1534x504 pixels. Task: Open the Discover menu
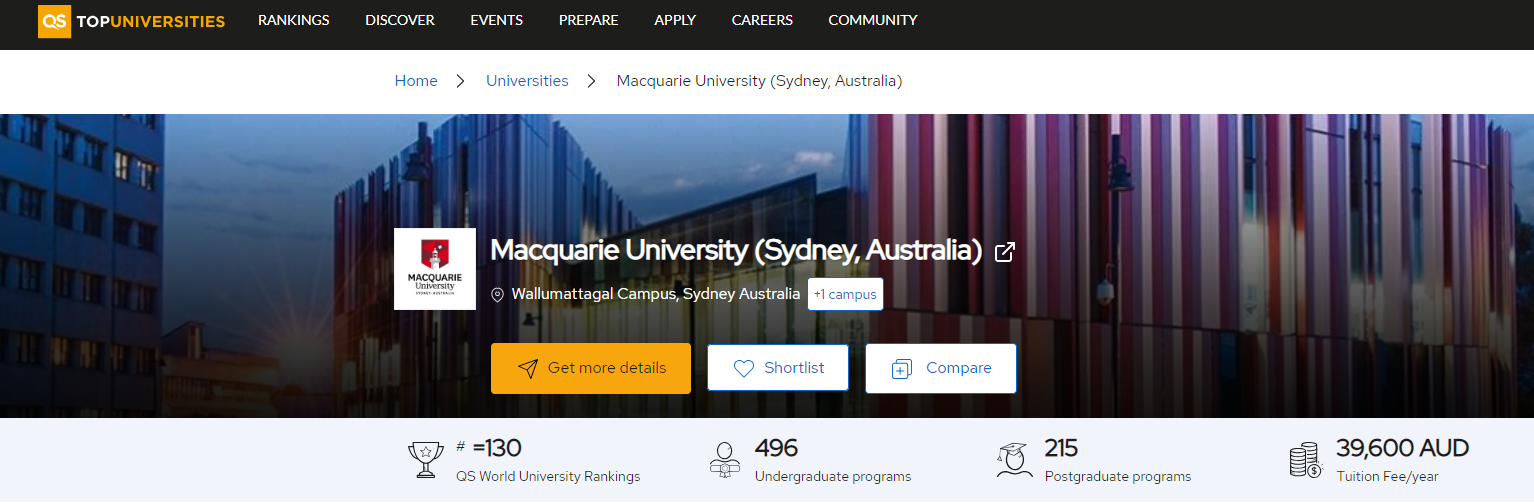click(400, 20)
